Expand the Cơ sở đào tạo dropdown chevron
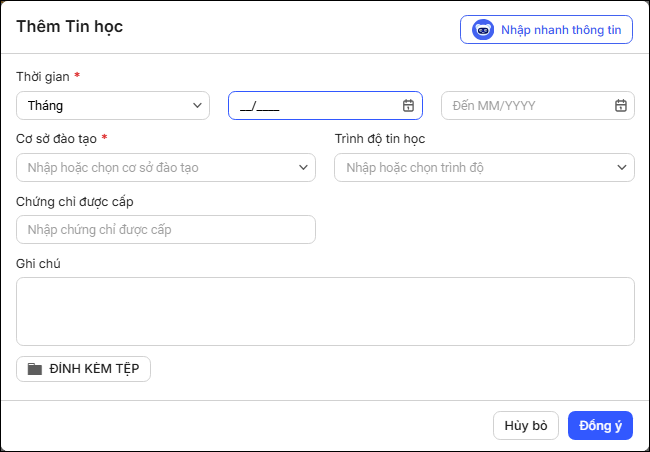The width and height of the screenshot is (650, 452). [x=303, y=168]
